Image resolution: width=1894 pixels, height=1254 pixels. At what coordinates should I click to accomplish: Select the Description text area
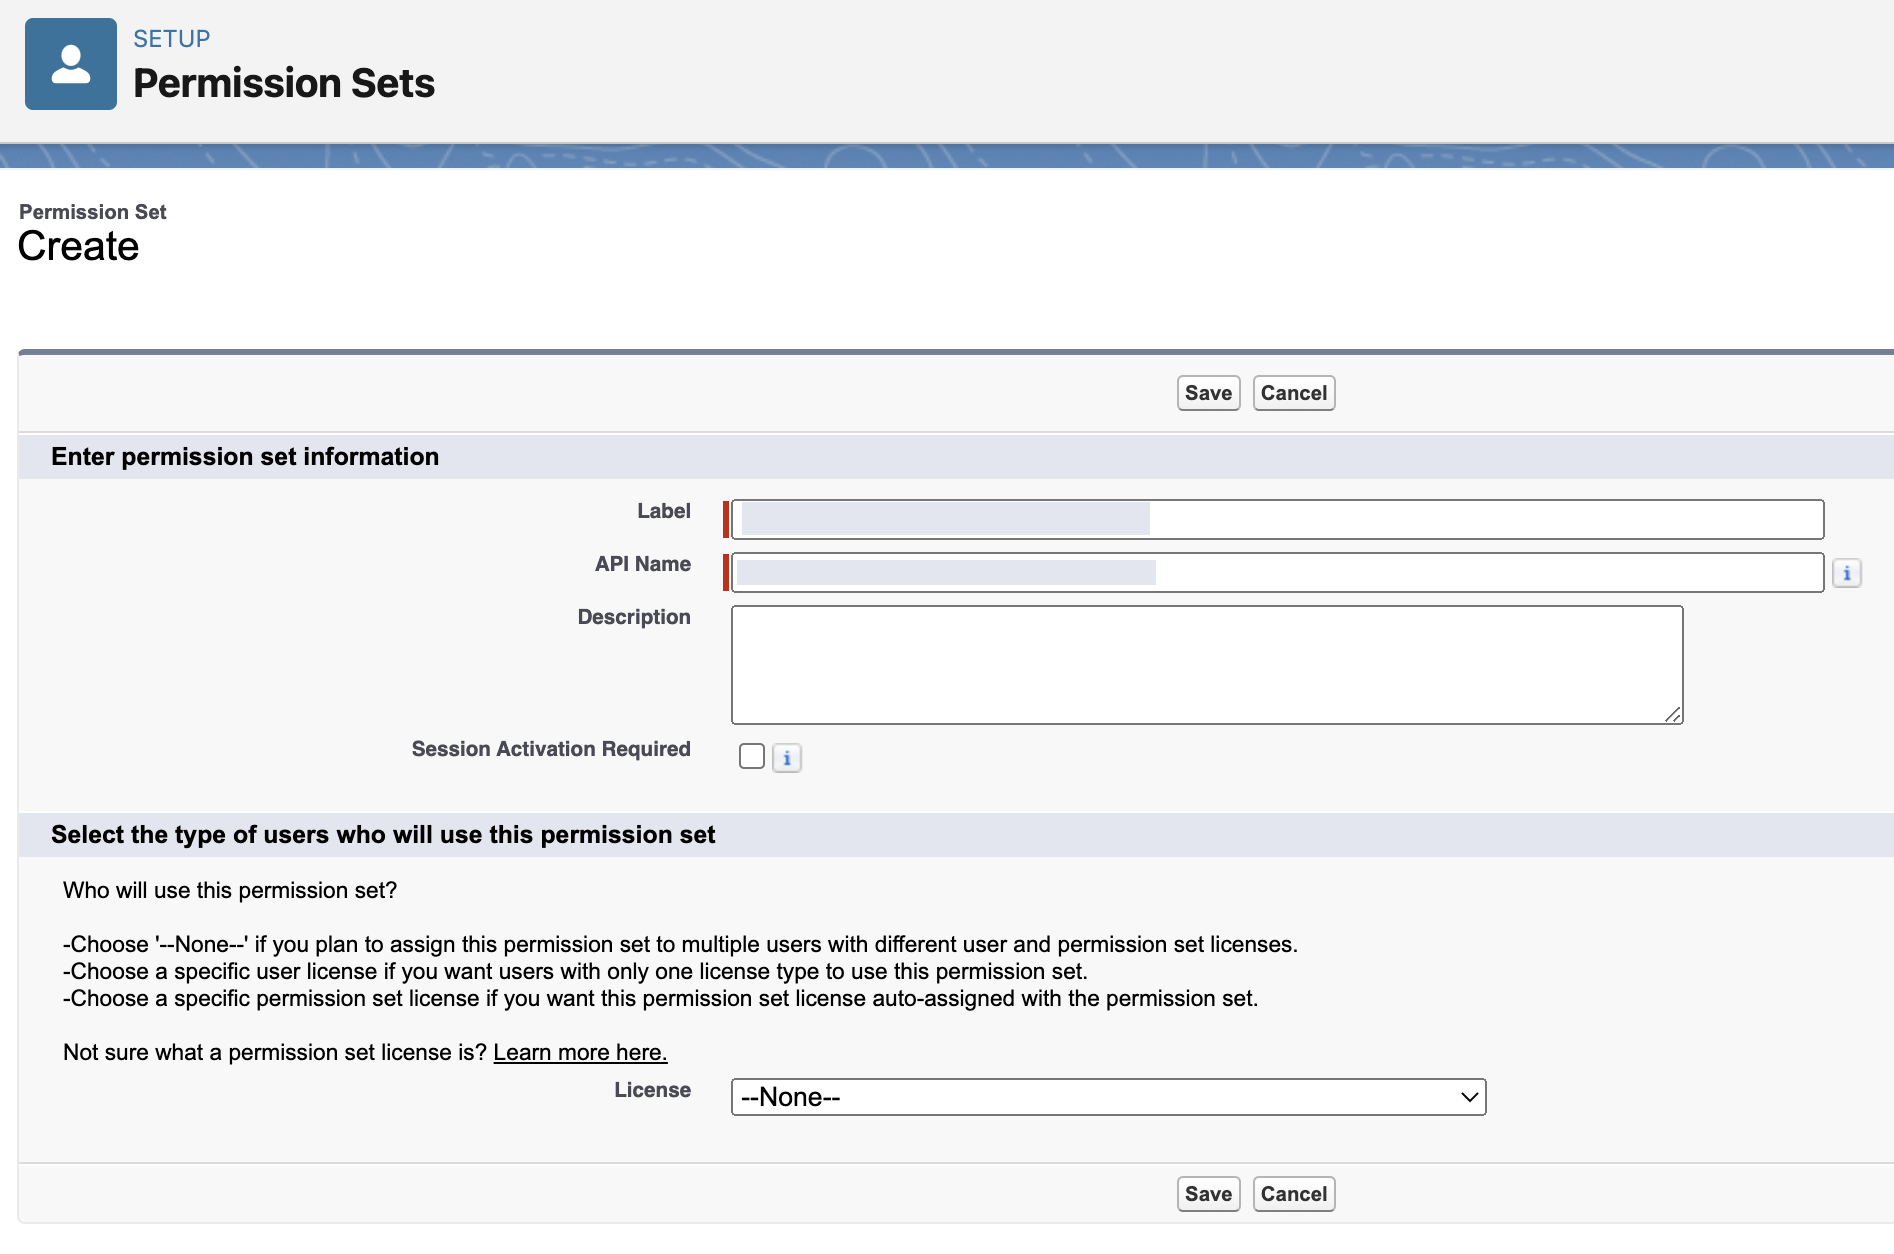tap(1206, 664)
